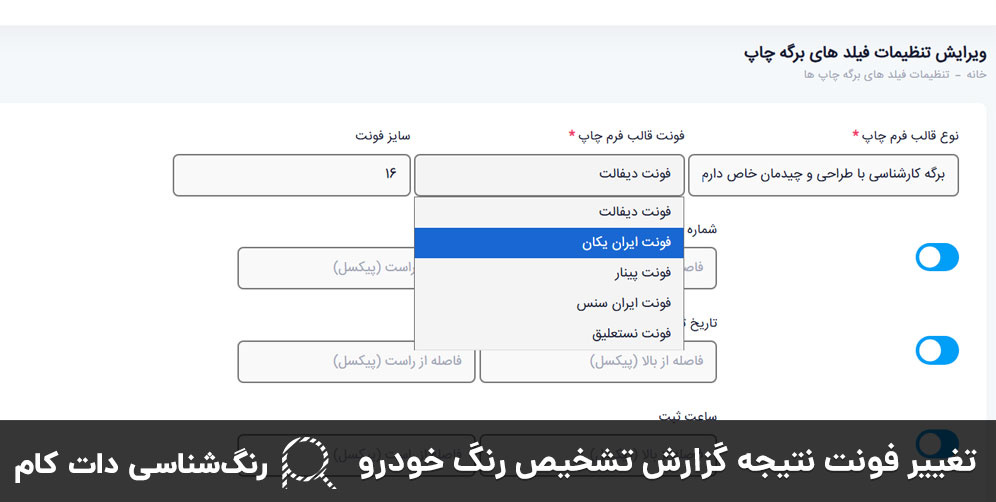Click تاریخ row فاصله از راست field
Viewport: 996px width, 502px height.
coord(356,362)
